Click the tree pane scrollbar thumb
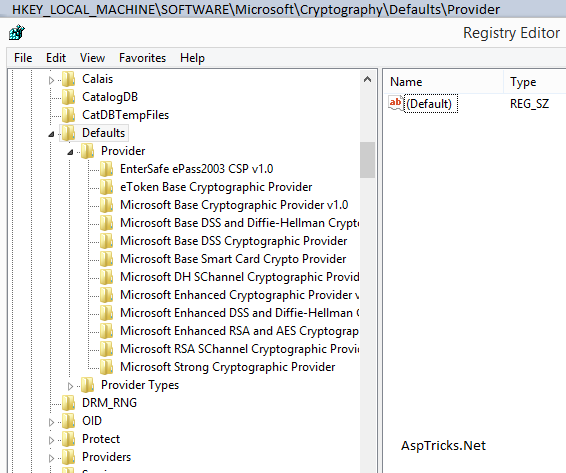The image size is (566, 473). coord(367,160)
